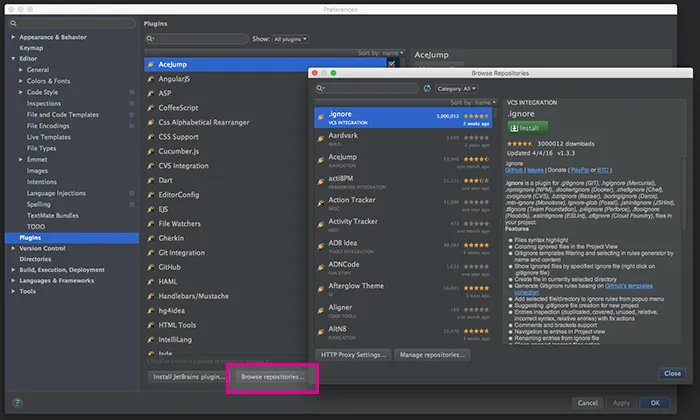
Task: Focus the Preferences sidebar search field
Action: point(72,23)
